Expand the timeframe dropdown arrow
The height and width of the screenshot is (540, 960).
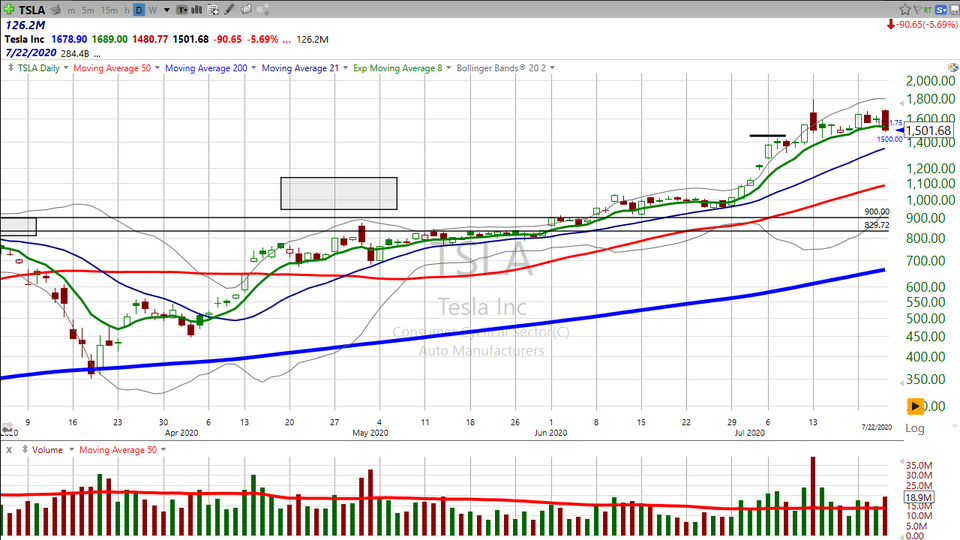click(166, 10)
